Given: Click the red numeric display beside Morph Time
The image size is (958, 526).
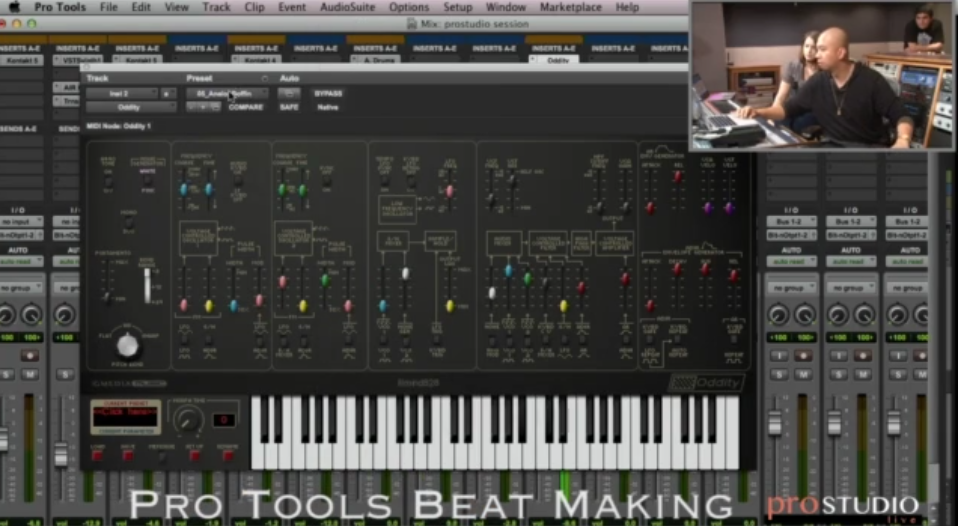Looking at the screenshot, I should tap(224, 420).
